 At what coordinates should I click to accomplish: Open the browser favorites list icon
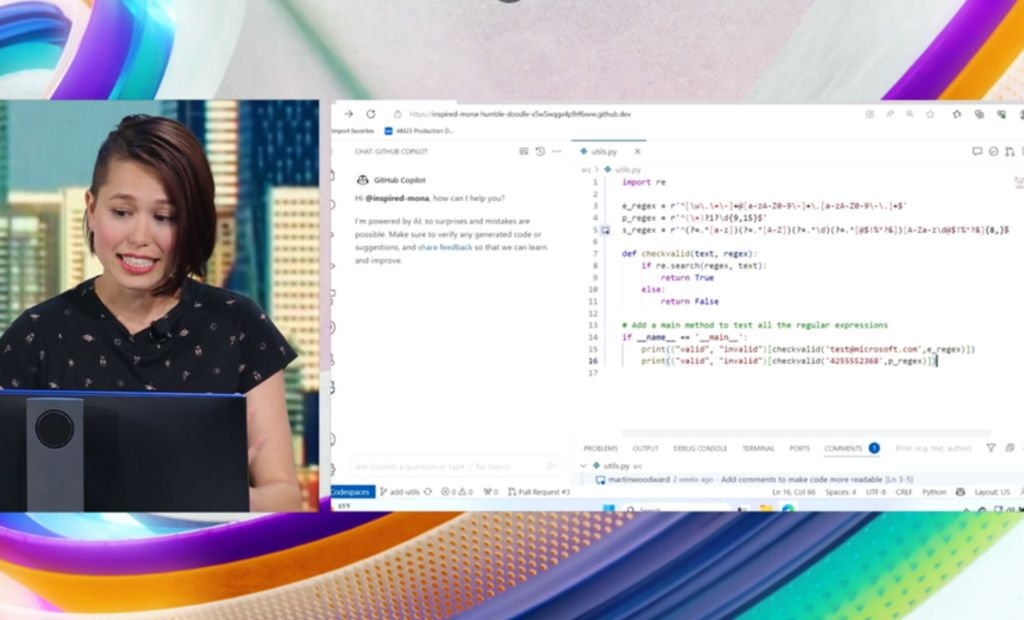click(957, 114)
